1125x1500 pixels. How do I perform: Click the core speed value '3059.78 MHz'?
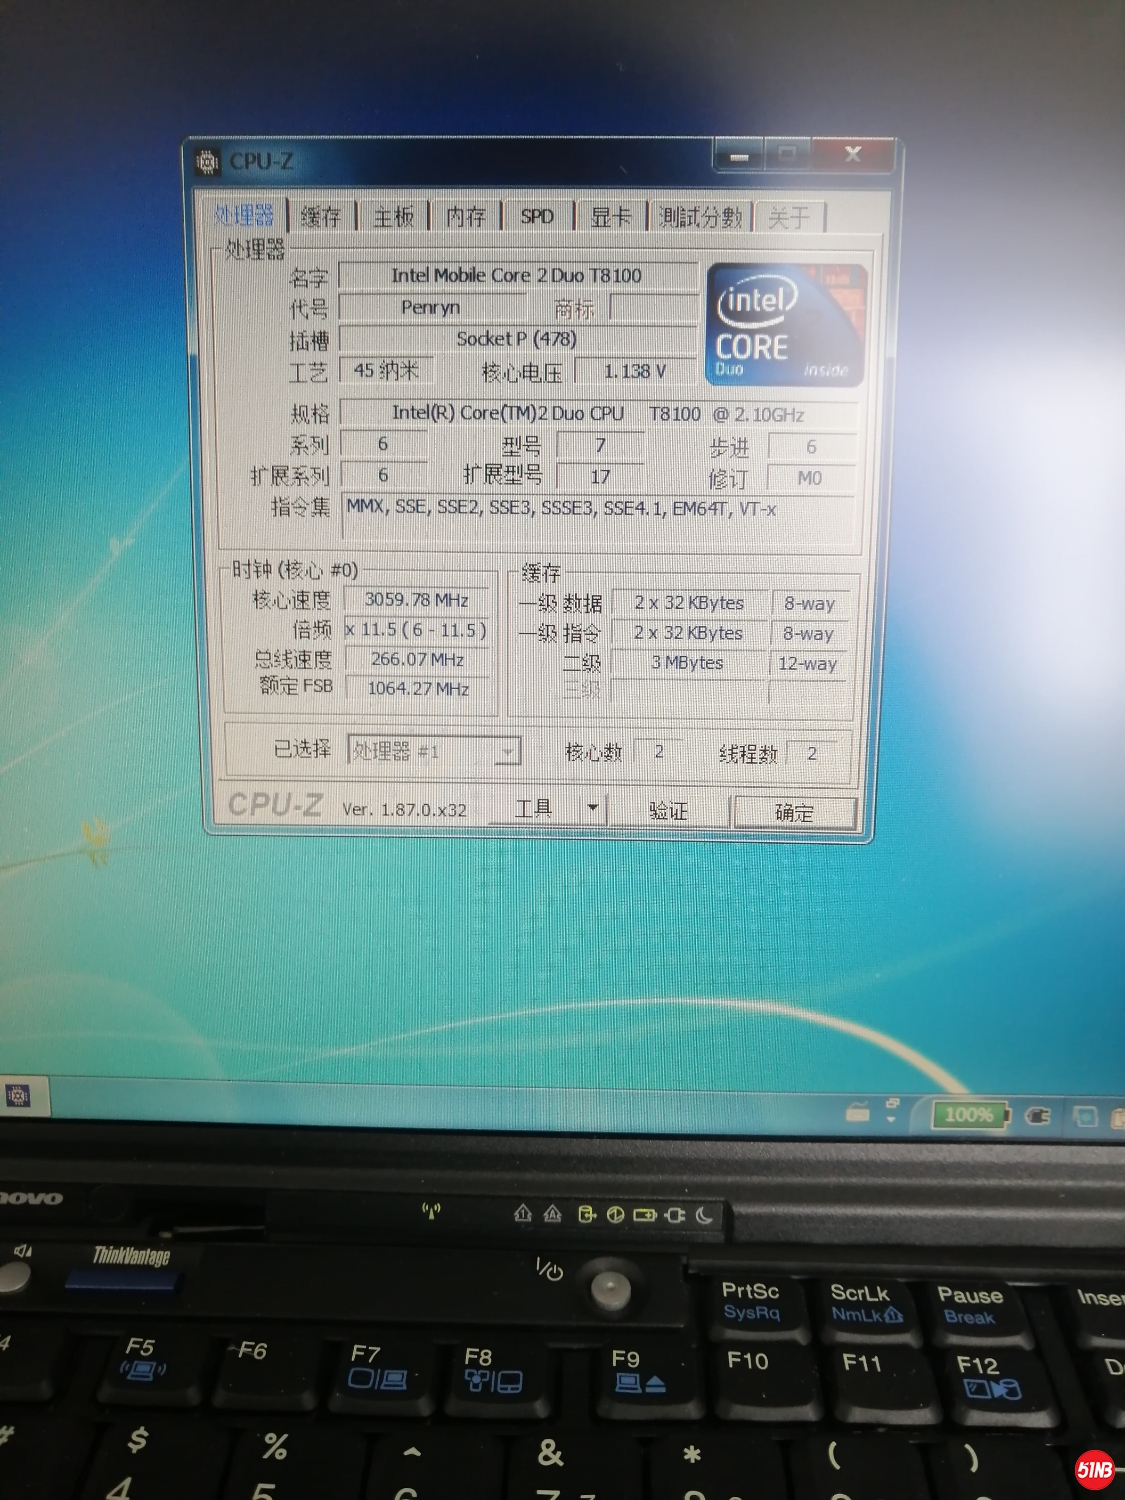click(417, 600)
